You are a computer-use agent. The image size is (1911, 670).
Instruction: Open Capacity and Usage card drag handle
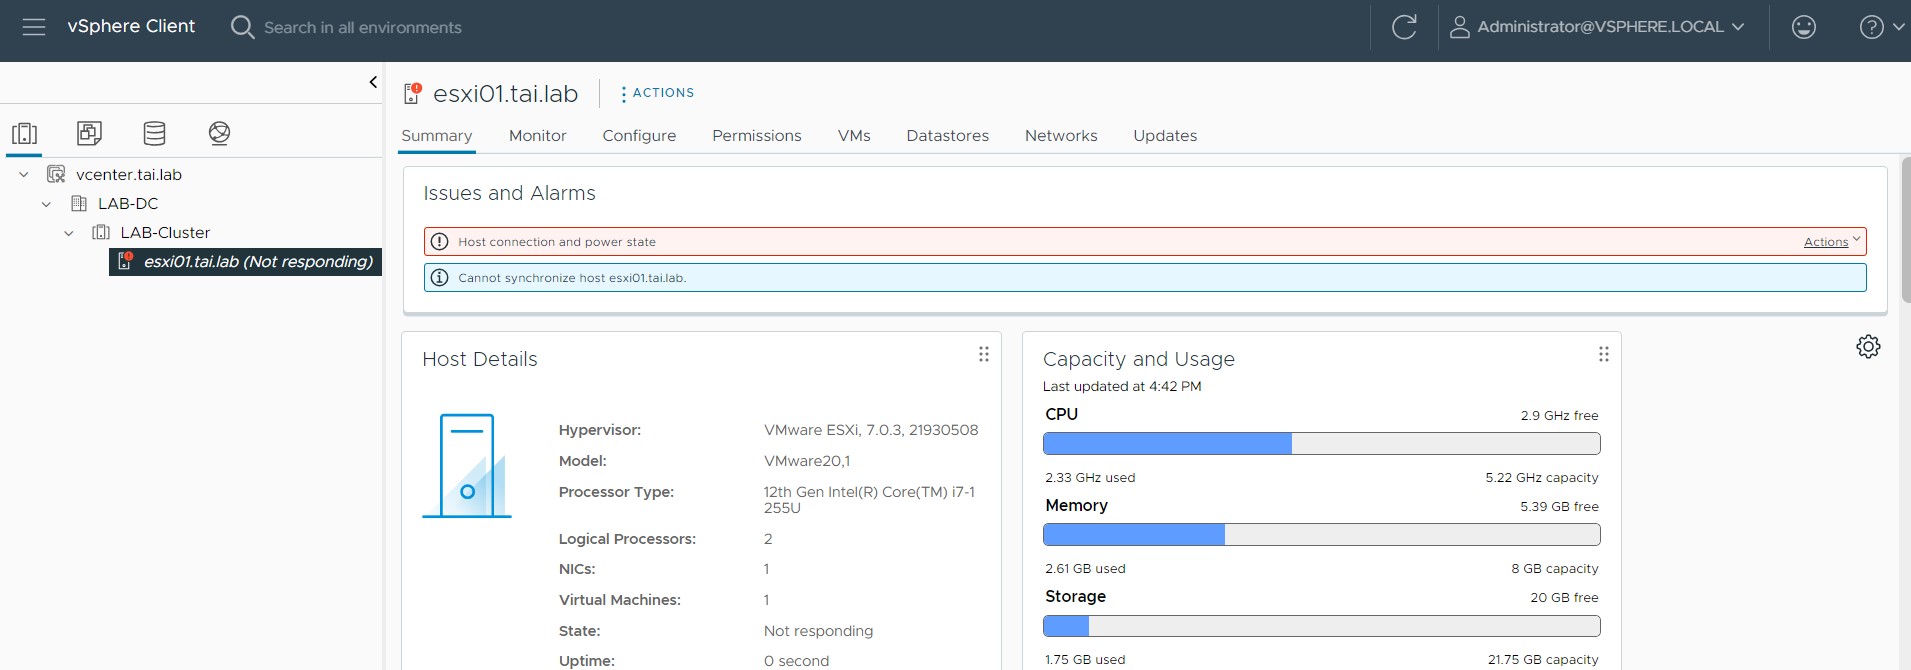(x=1604, y=354)
